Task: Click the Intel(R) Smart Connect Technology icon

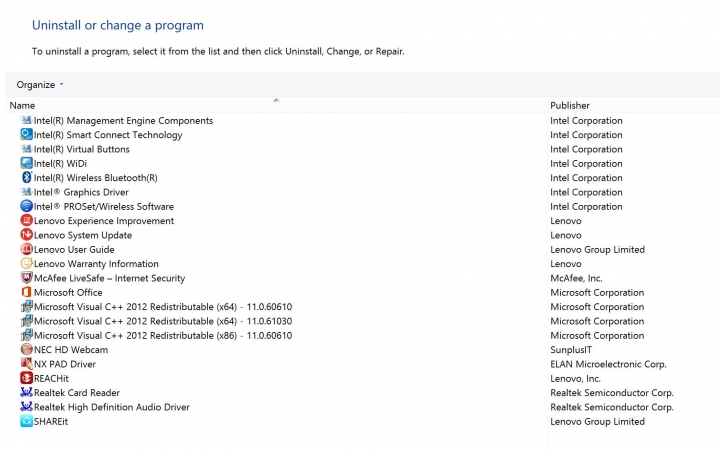Action: [26, 135]
